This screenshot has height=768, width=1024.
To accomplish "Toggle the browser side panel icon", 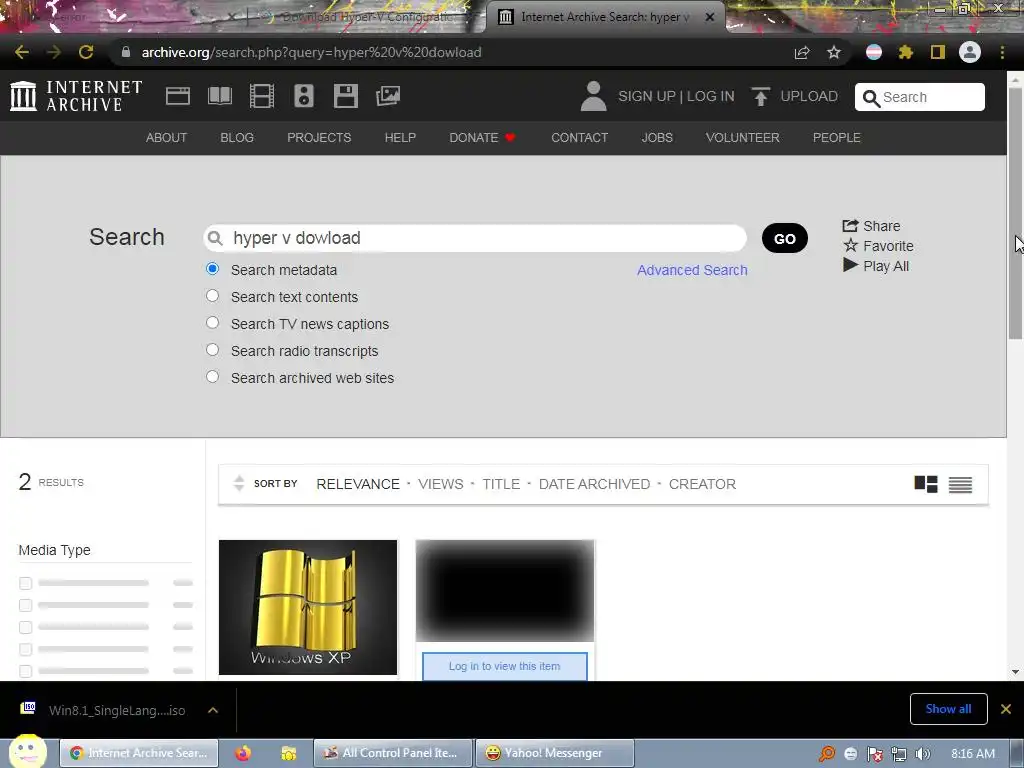I will 938,52.
